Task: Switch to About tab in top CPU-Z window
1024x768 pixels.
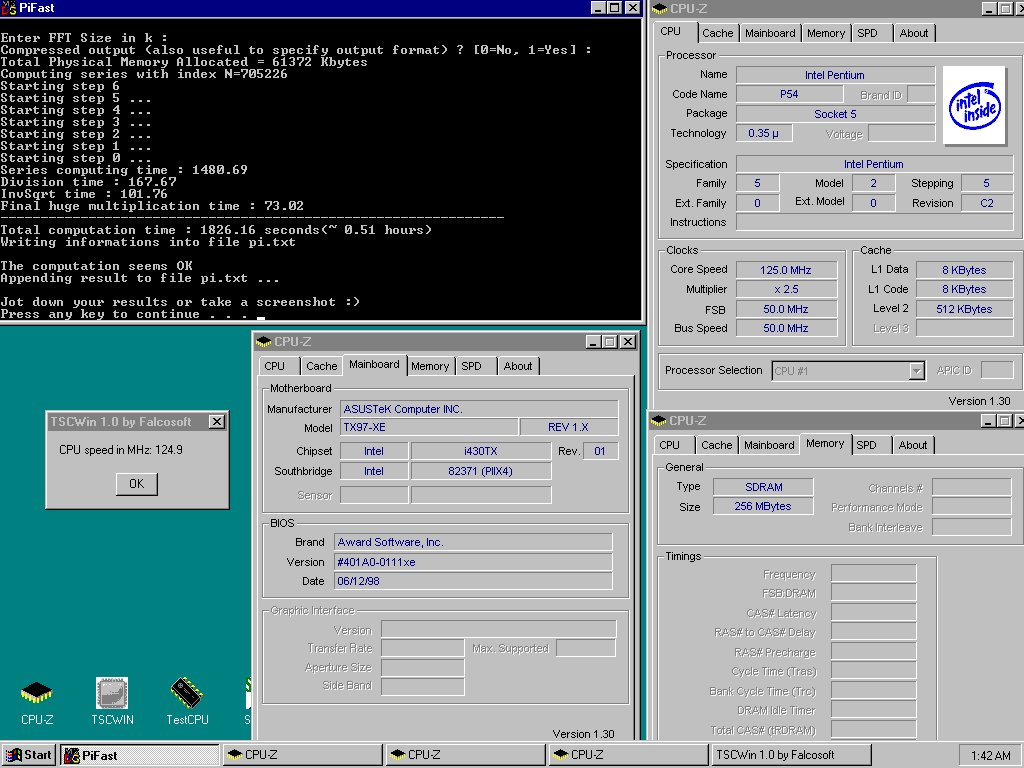Action: coord(914,33)
